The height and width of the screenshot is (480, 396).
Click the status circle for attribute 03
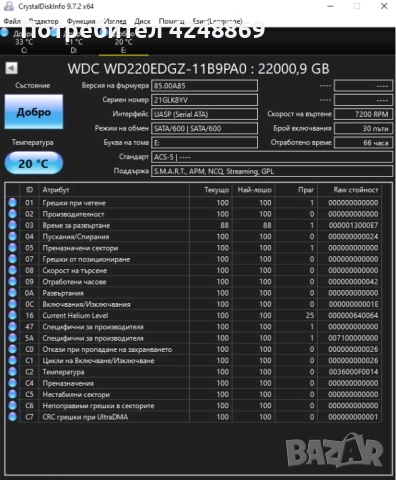coord(13,225)
